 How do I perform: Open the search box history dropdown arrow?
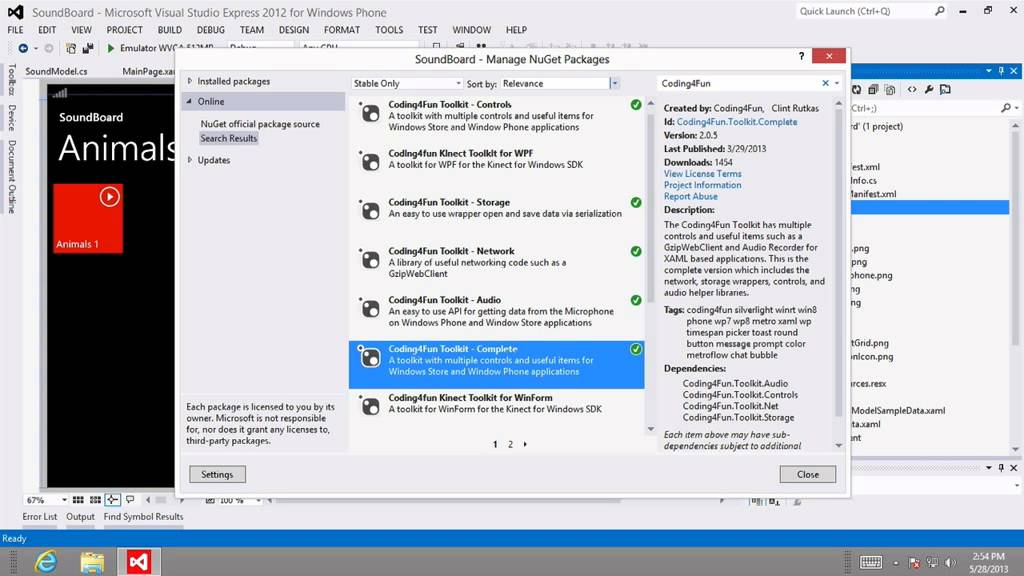click(x=837, y=84)
